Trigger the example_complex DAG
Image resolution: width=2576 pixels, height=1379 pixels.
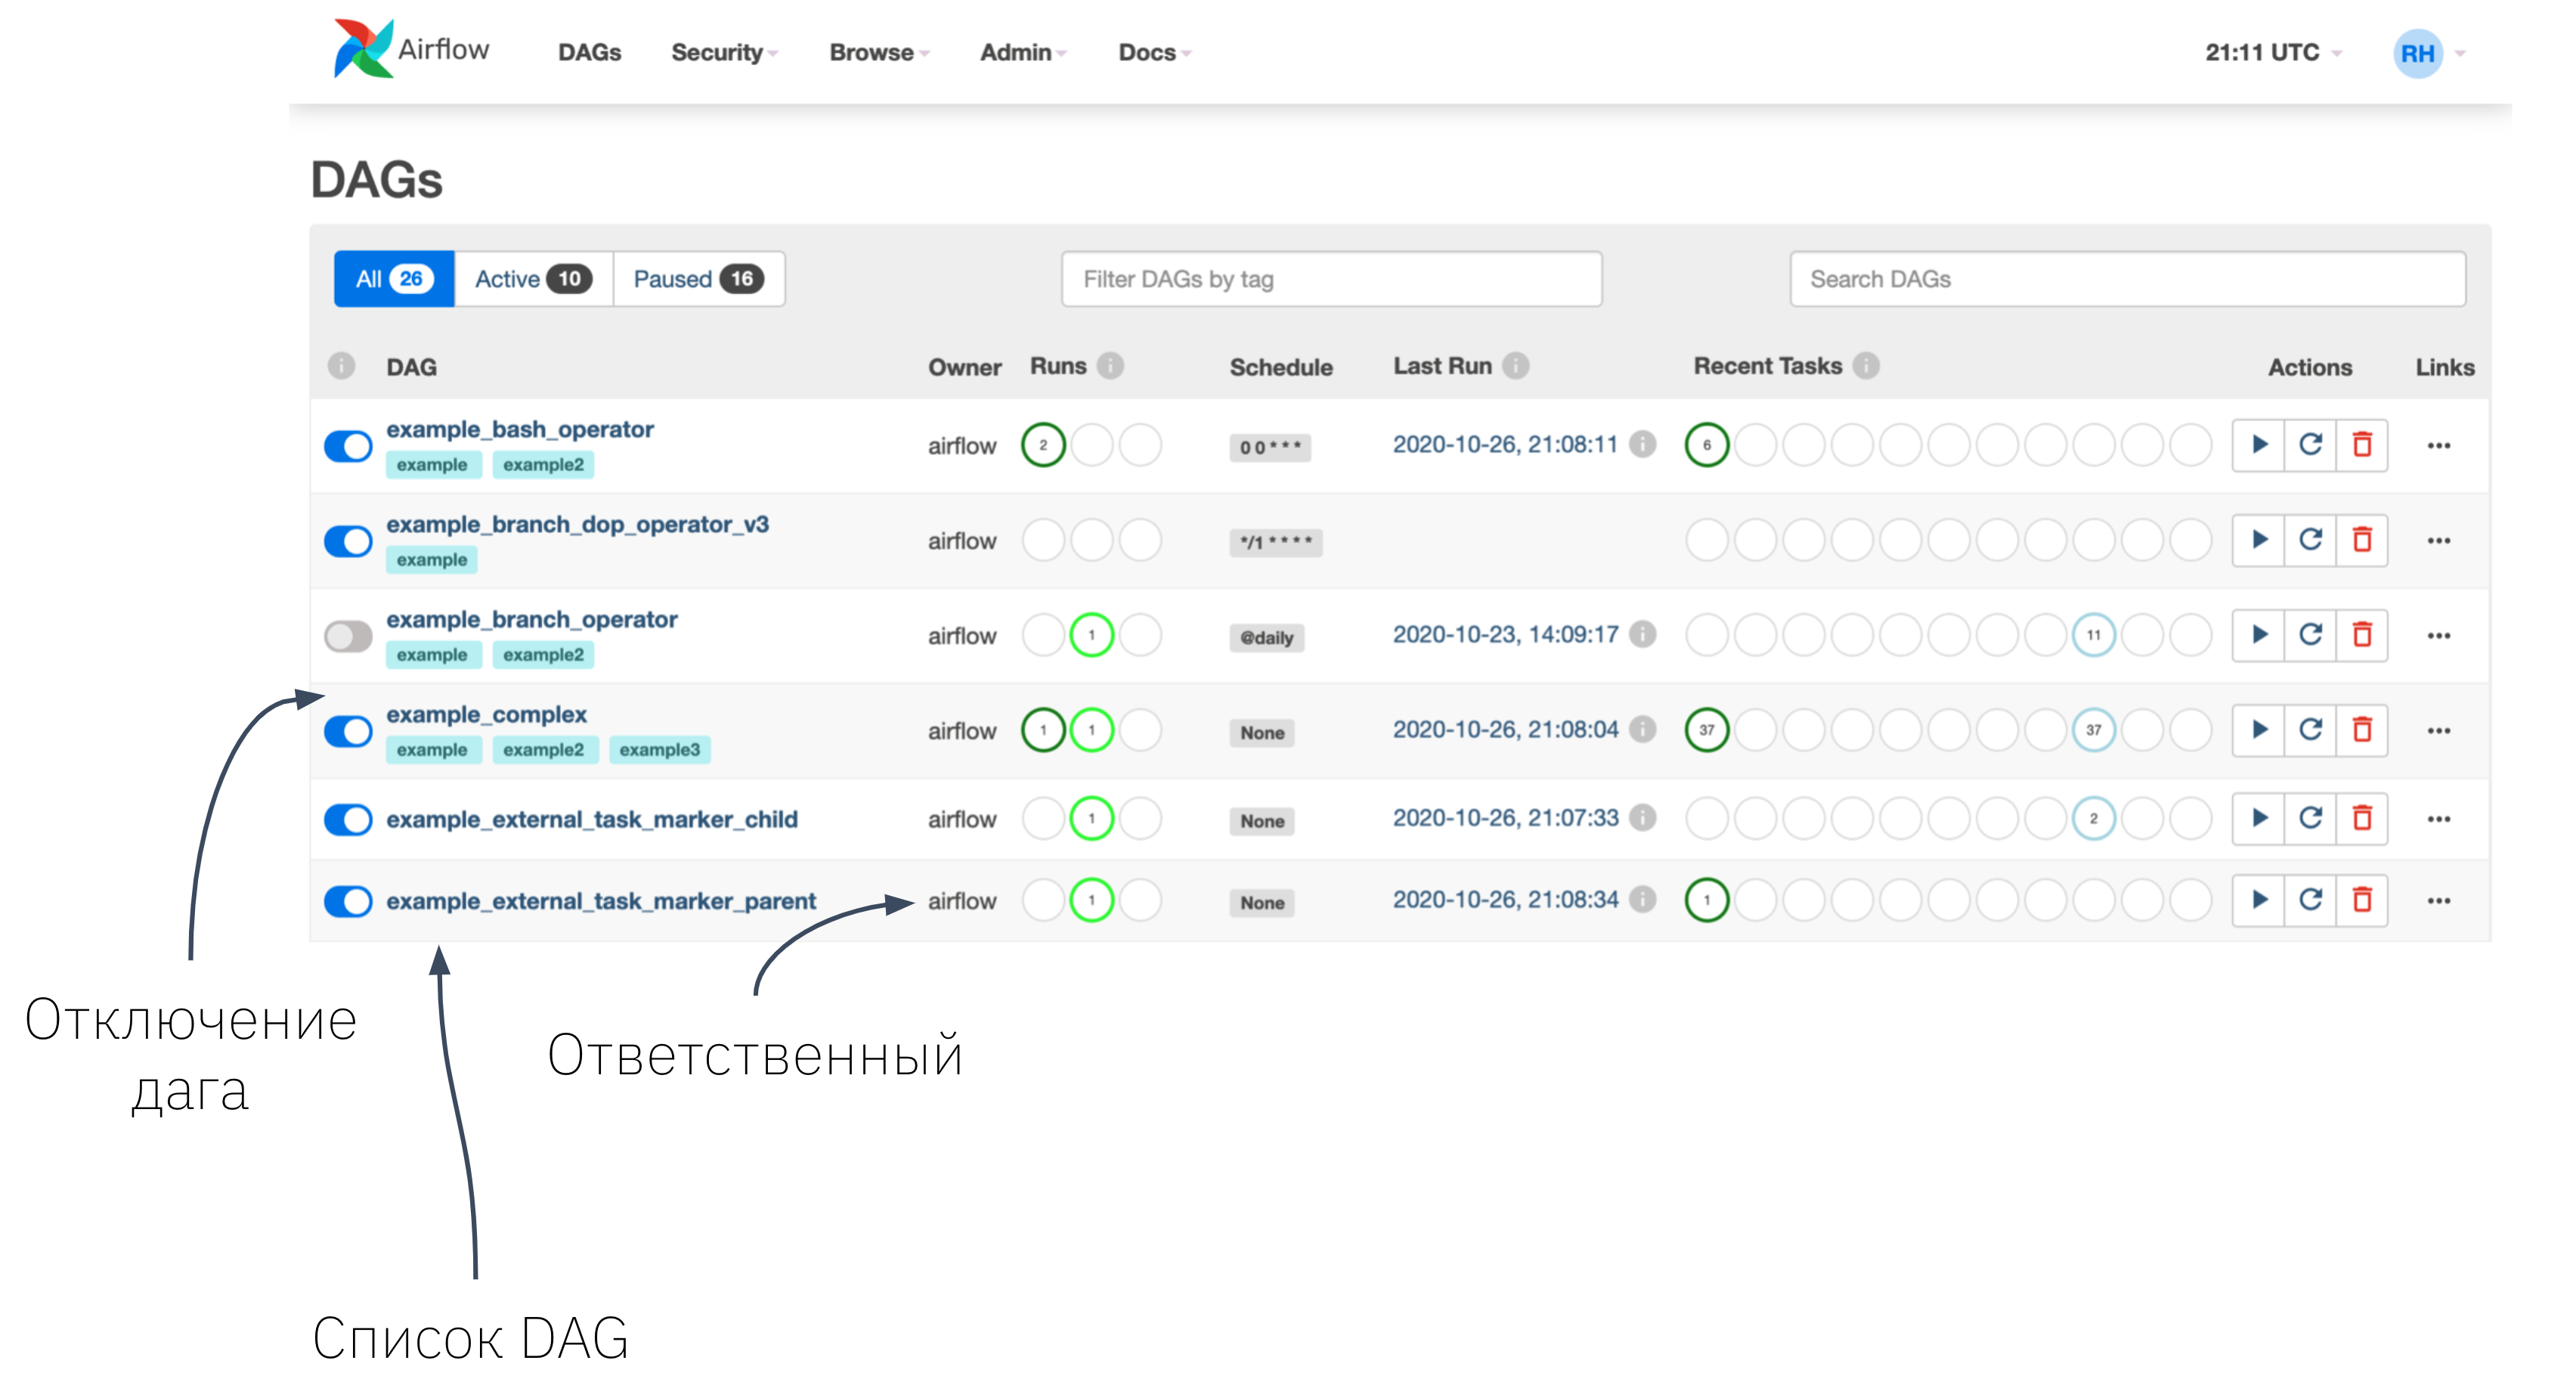(x=2258, y=730)
